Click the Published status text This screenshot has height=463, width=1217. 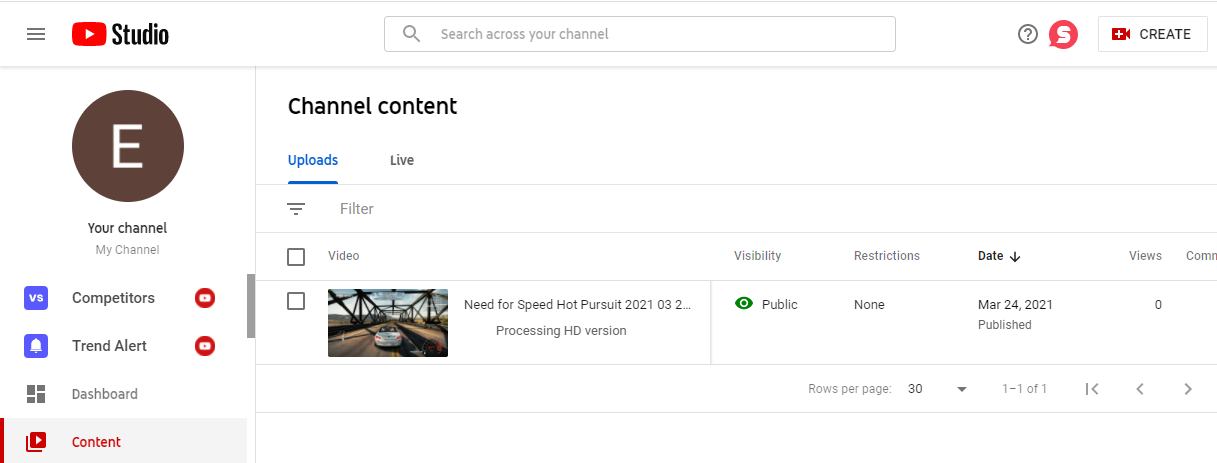[x=1004, y=325]
